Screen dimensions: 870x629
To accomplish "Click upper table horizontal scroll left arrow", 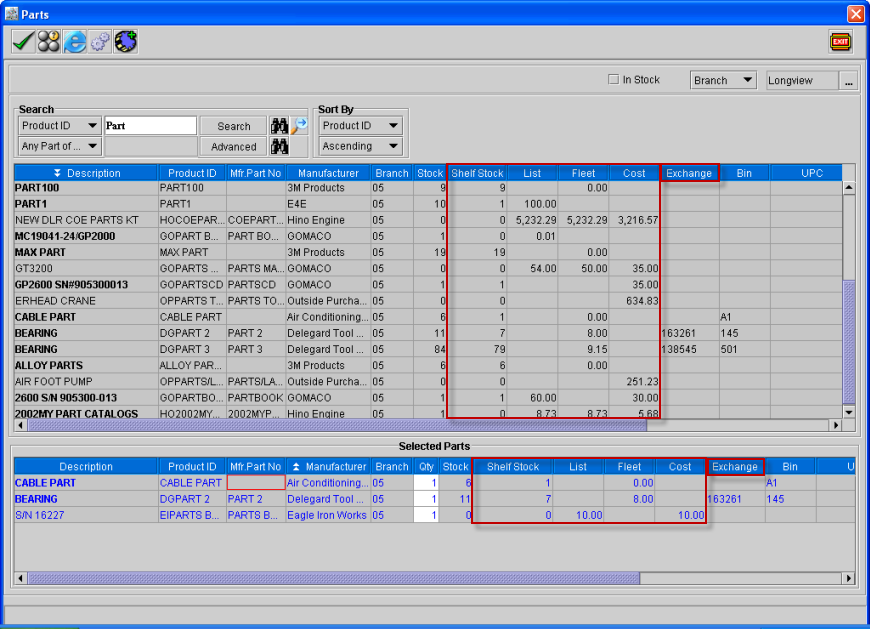I will pos(21,425).
